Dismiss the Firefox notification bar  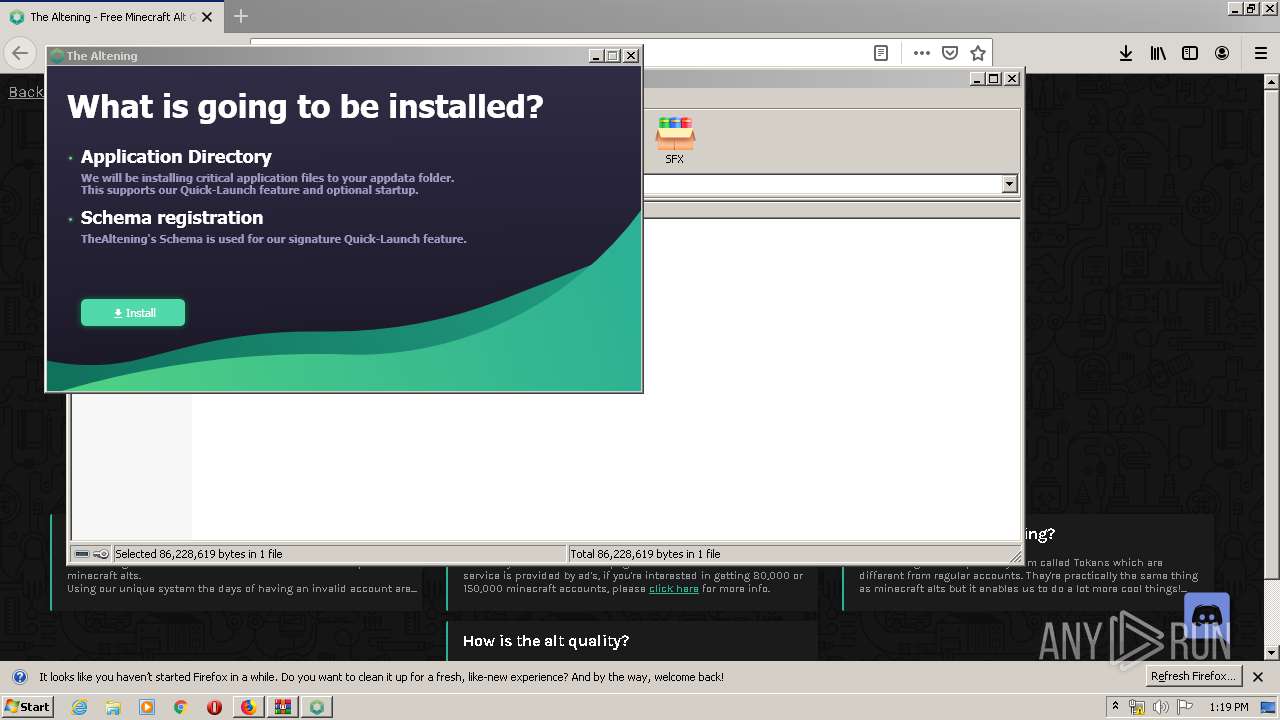coord(1258,677)
